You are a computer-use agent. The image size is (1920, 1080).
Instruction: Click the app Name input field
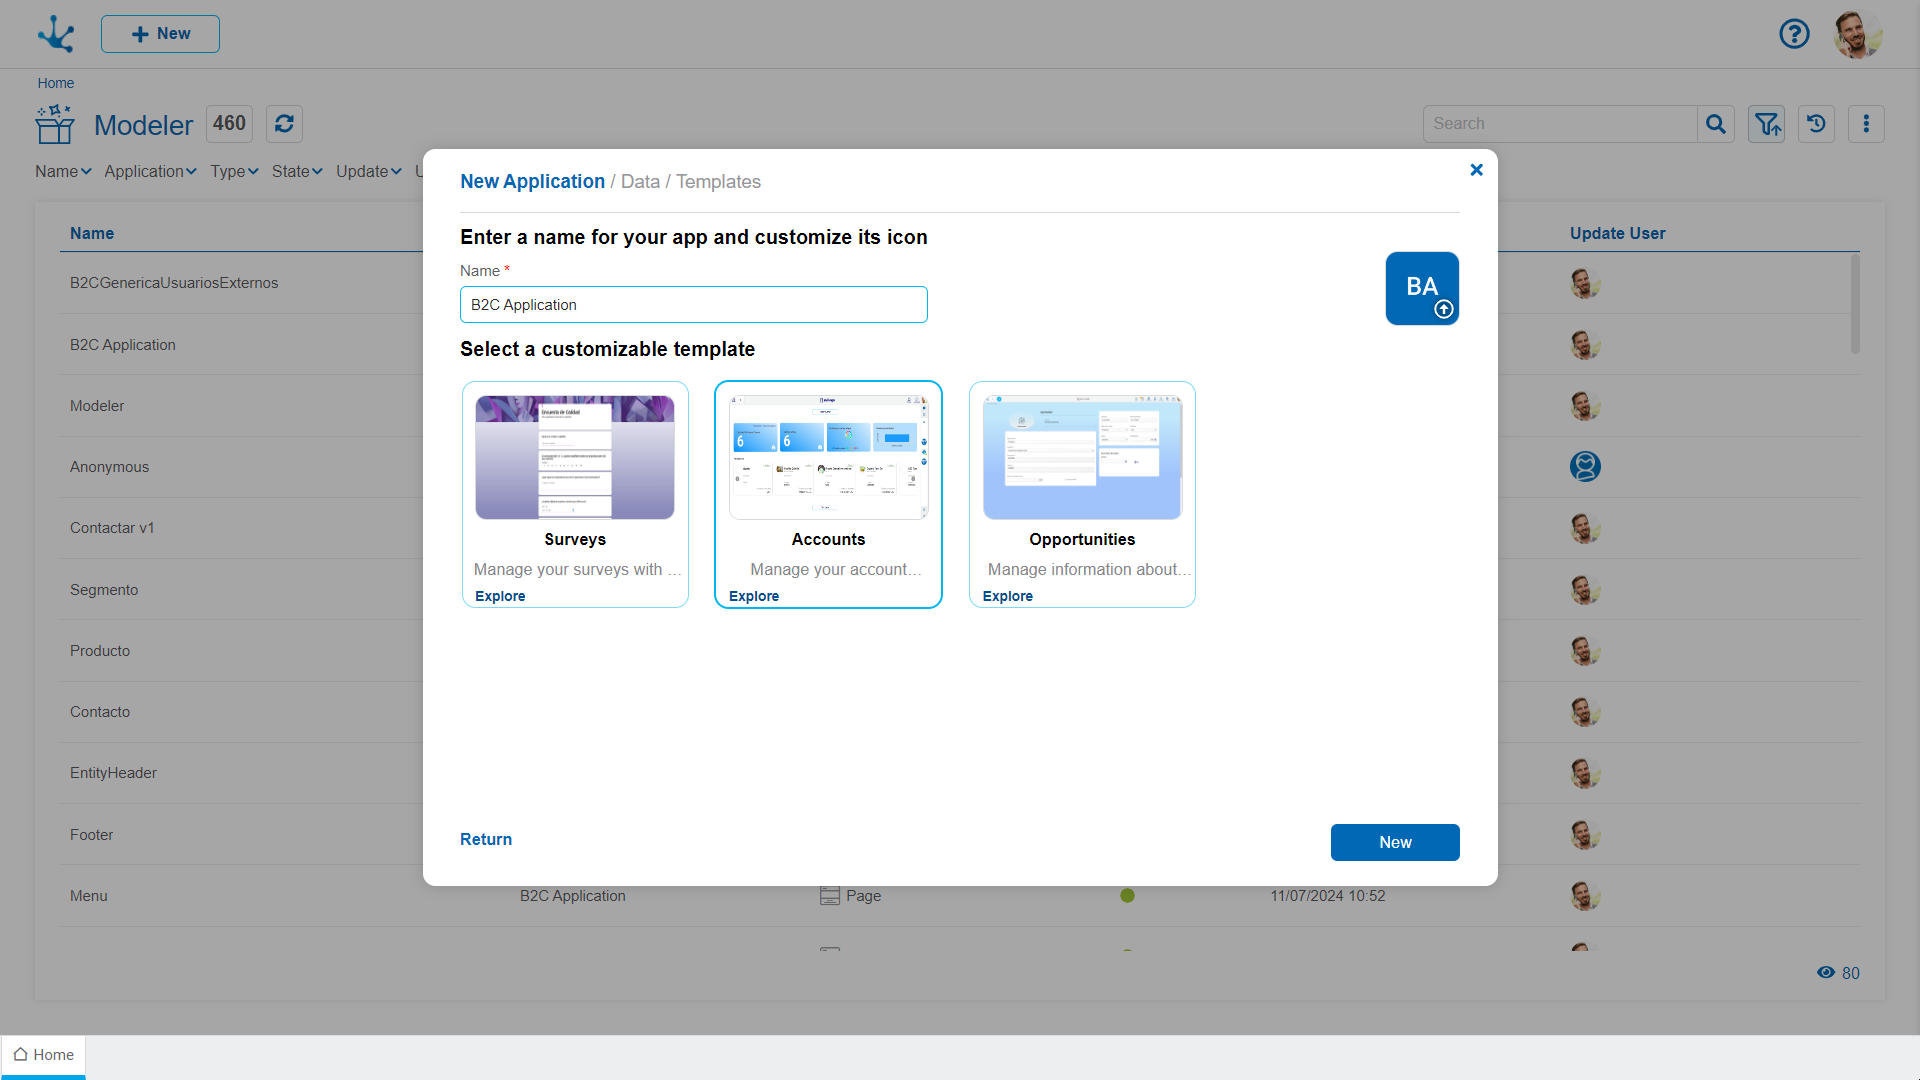pos(693,305)
